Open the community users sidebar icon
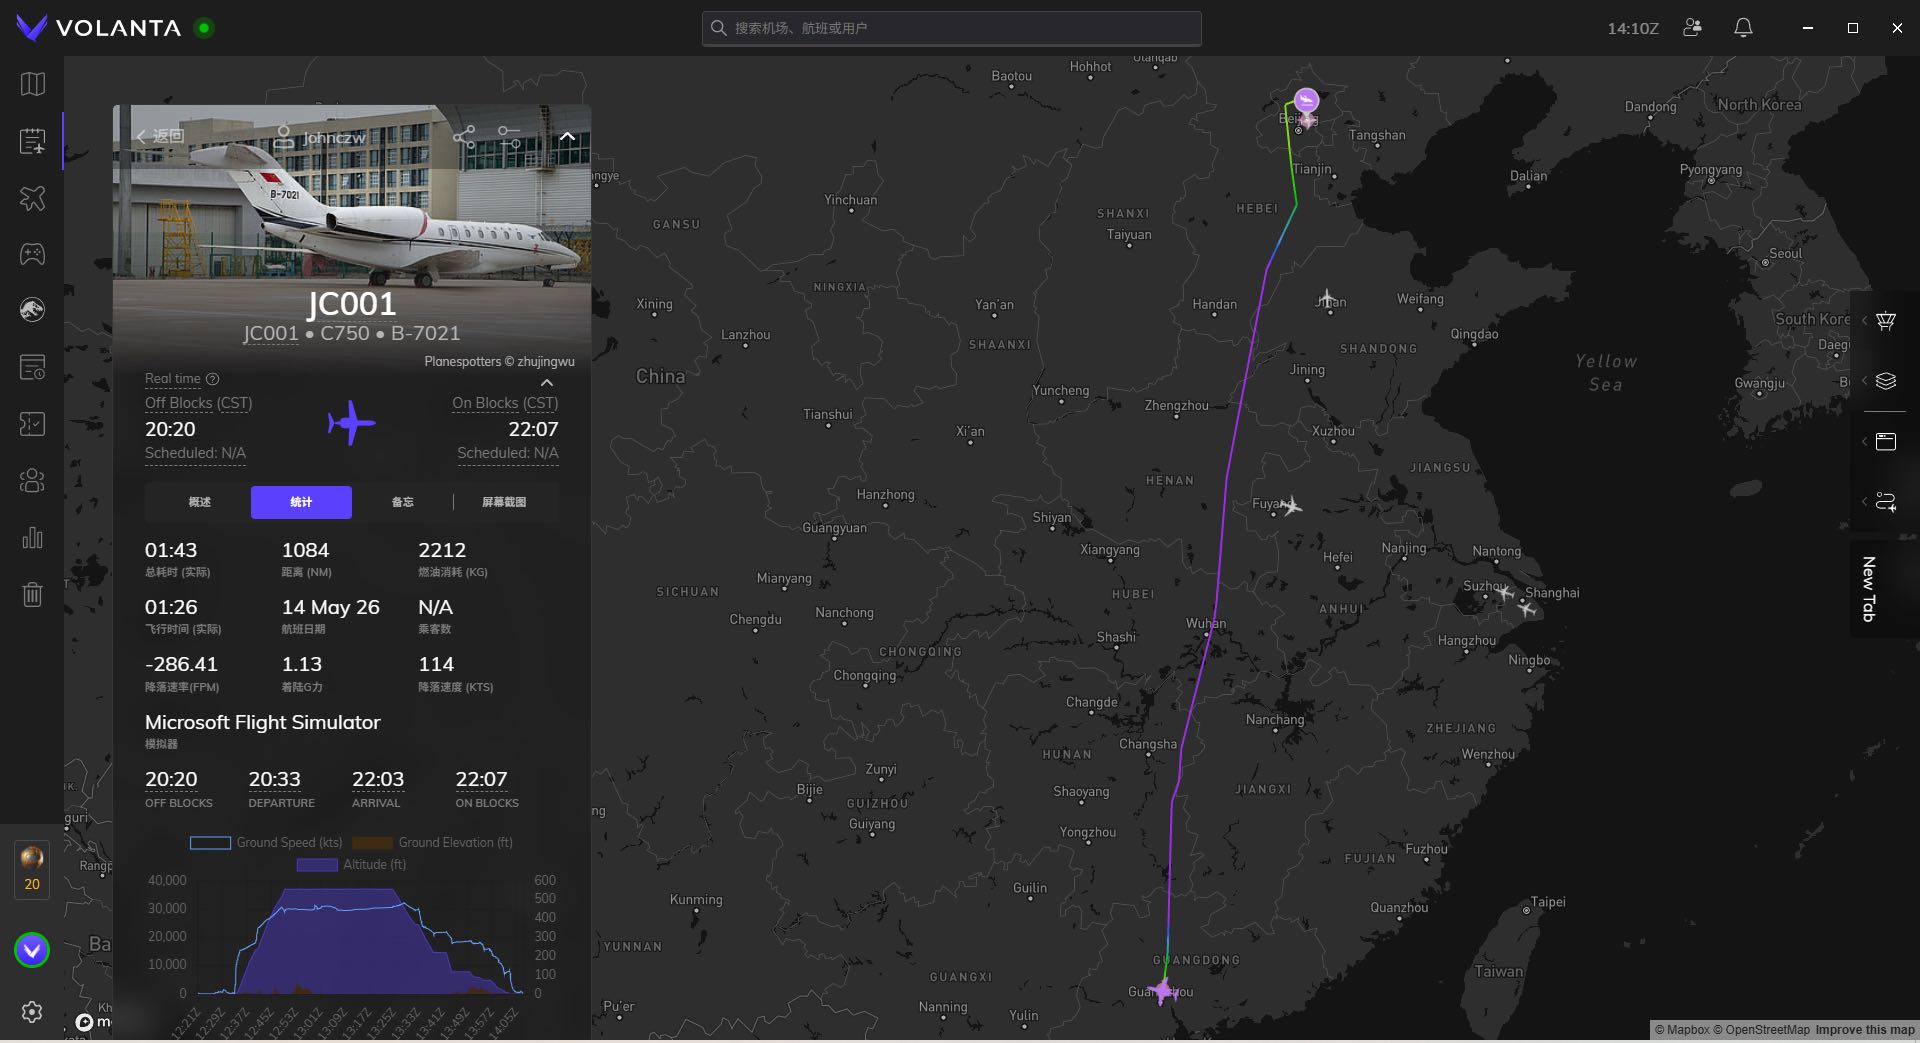Image resolution: width=1920 pixels, height=1043 pixels. pyautogui.click(x=33, y=481)
